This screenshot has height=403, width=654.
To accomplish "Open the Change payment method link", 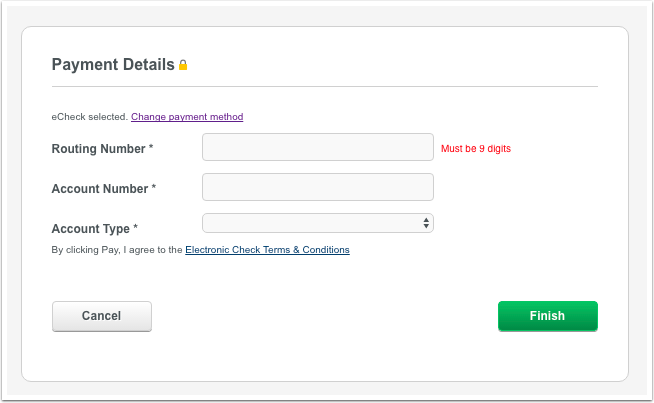I will (187, 117).
